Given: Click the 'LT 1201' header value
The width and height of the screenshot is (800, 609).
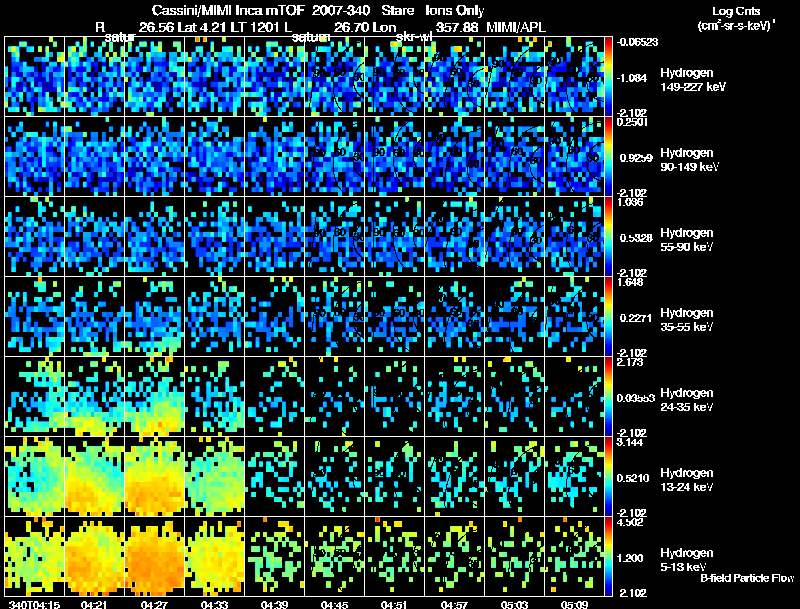Looking at the screenshot, I should click(x=257, y=27).
